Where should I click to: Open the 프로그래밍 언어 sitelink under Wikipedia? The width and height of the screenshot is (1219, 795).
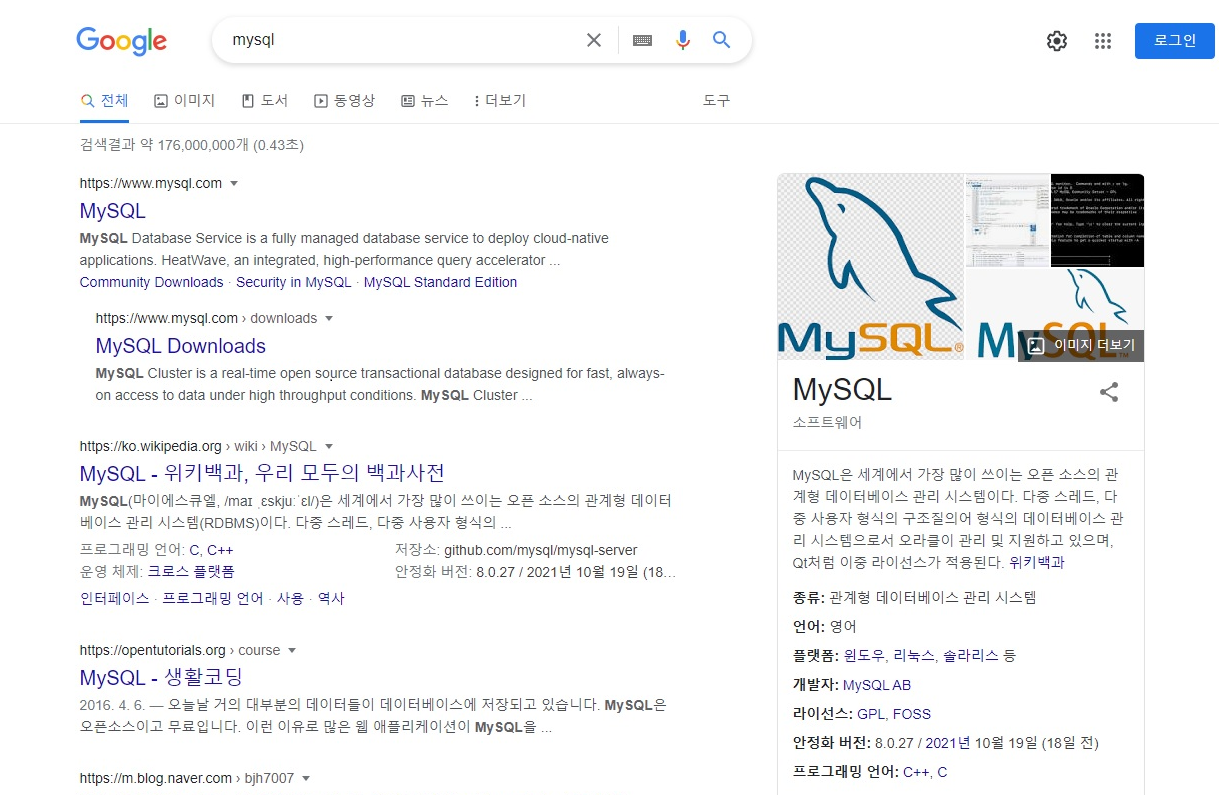coord(213,598)
